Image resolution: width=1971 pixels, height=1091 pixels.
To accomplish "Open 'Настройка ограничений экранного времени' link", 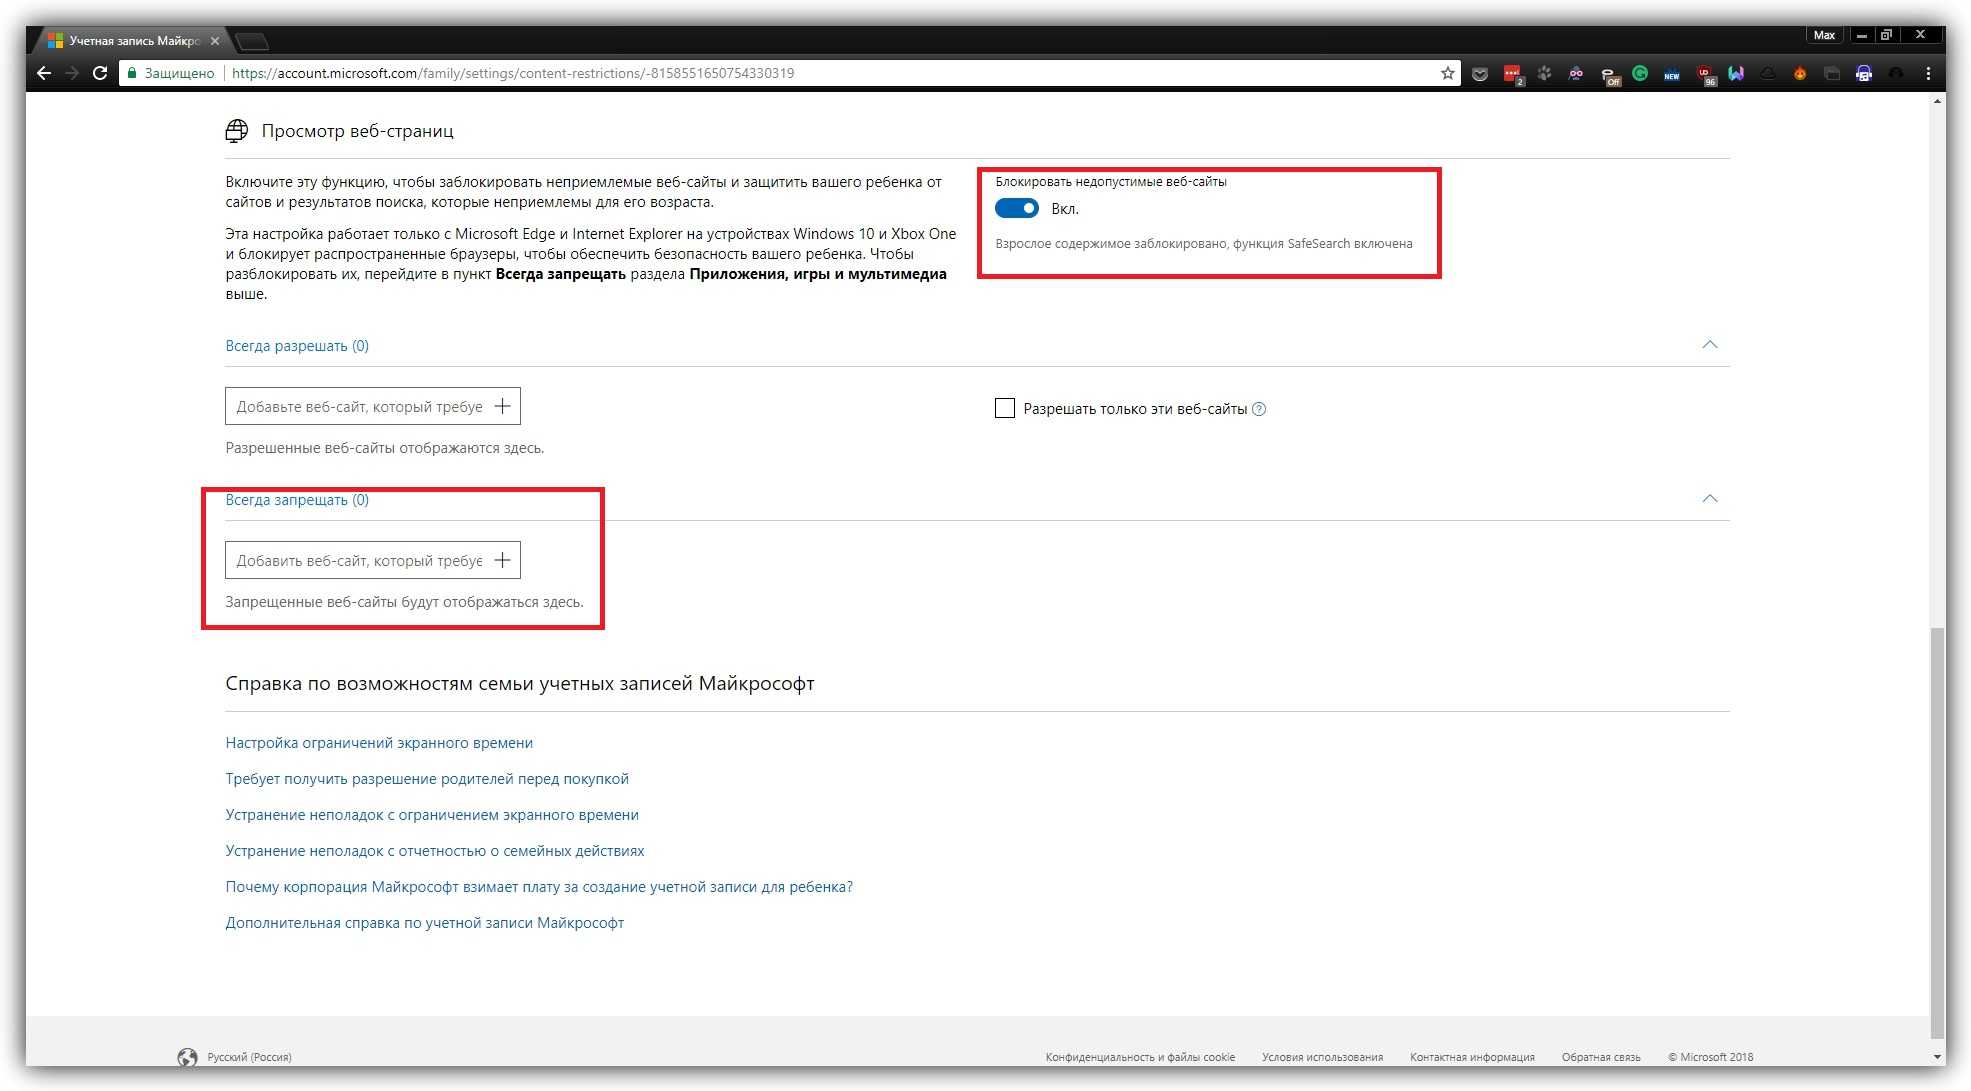I will tap(379, 743).
